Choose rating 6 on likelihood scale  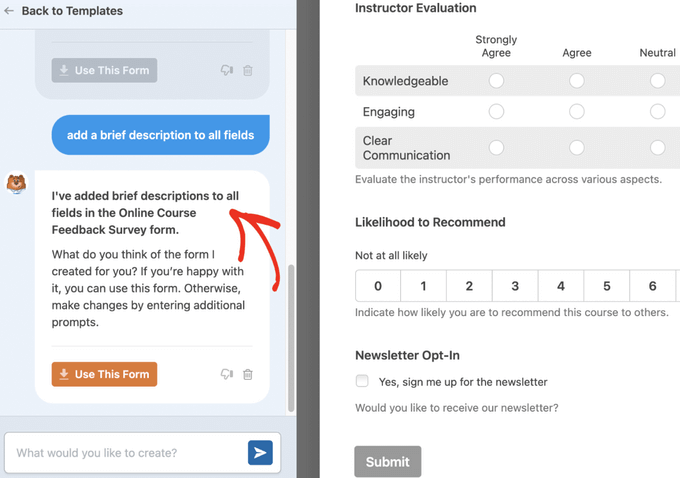point(652,286)
